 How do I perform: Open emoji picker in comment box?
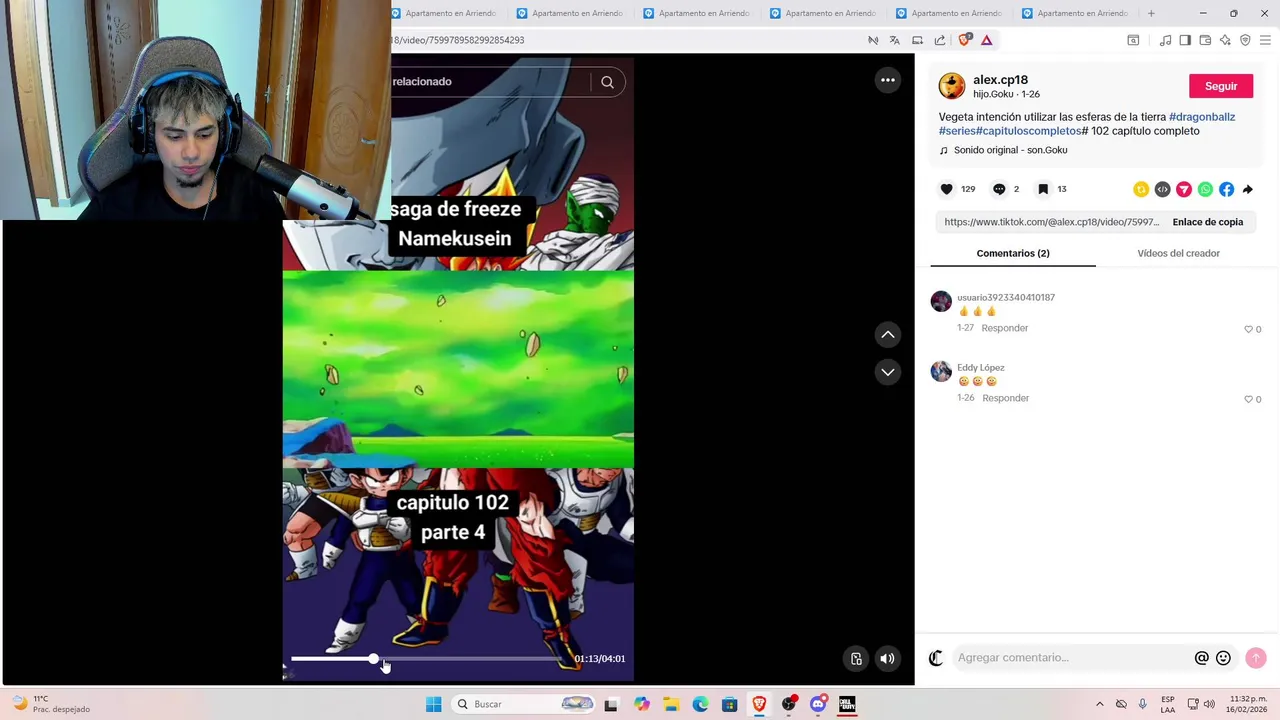coord(1223,658)
